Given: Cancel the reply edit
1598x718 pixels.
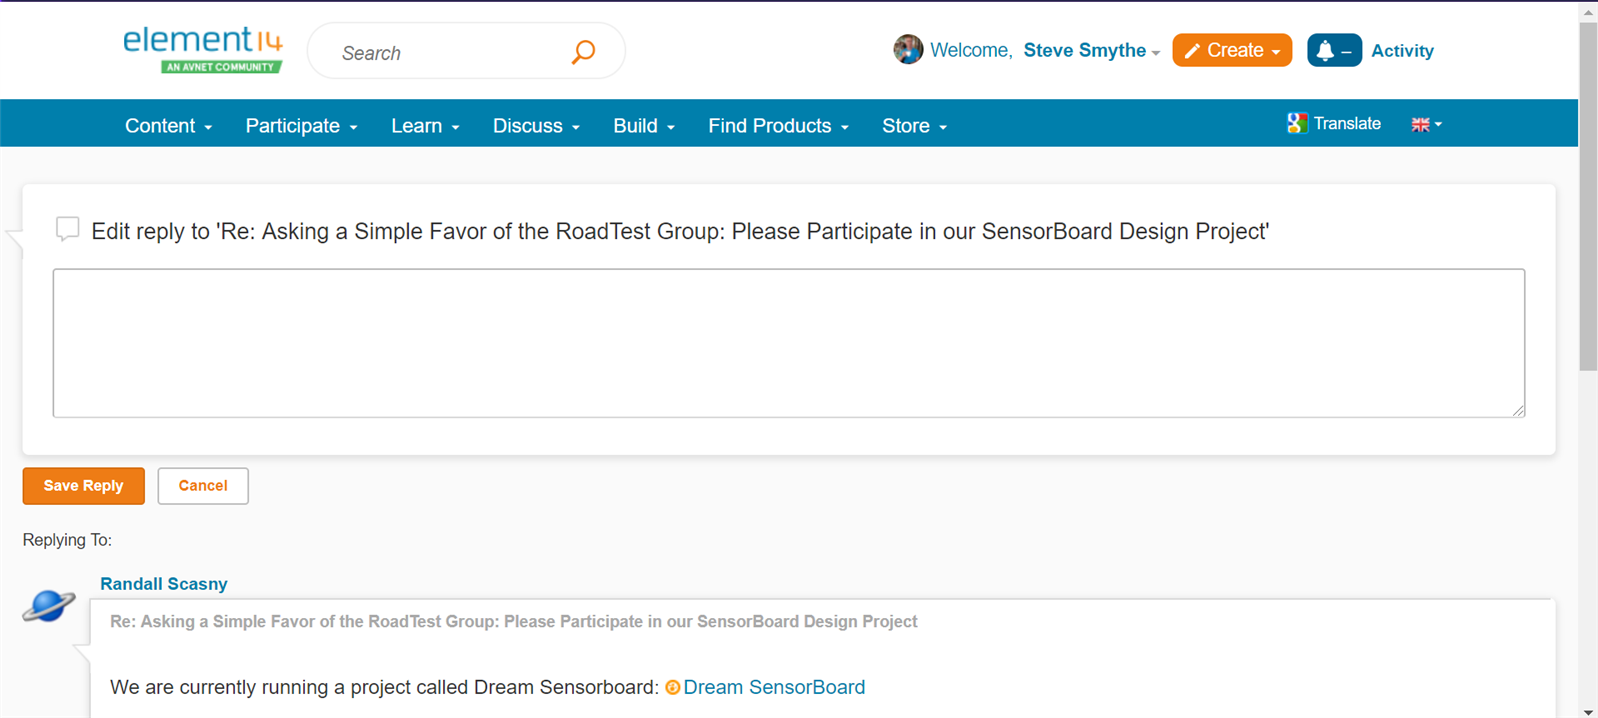Looking at the screenshot, I should point(203,486).
